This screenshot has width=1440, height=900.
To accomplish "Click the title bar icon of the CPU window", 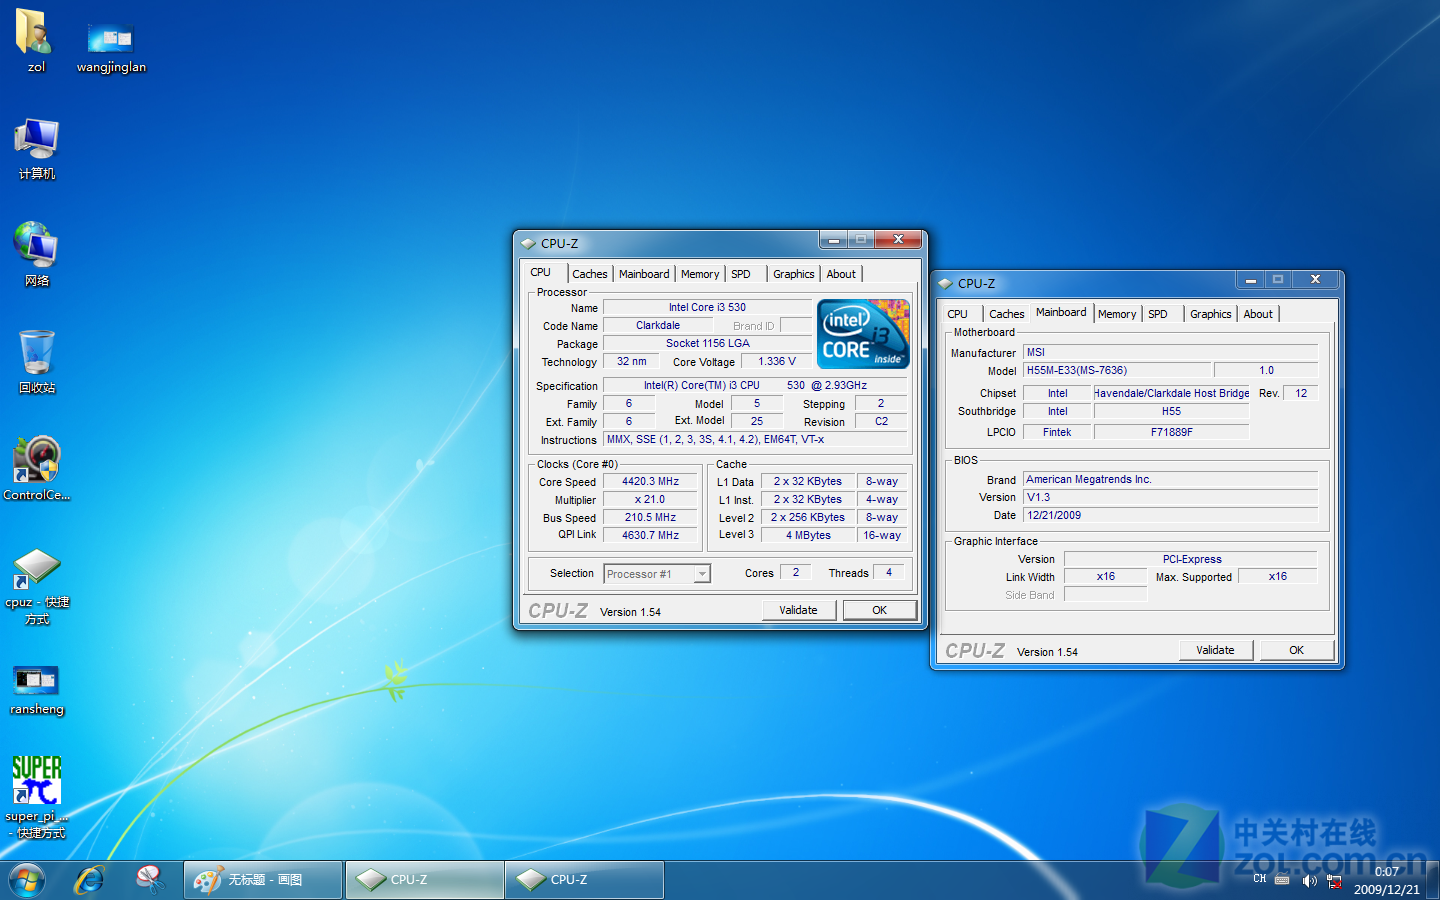I will pos(528,243).
